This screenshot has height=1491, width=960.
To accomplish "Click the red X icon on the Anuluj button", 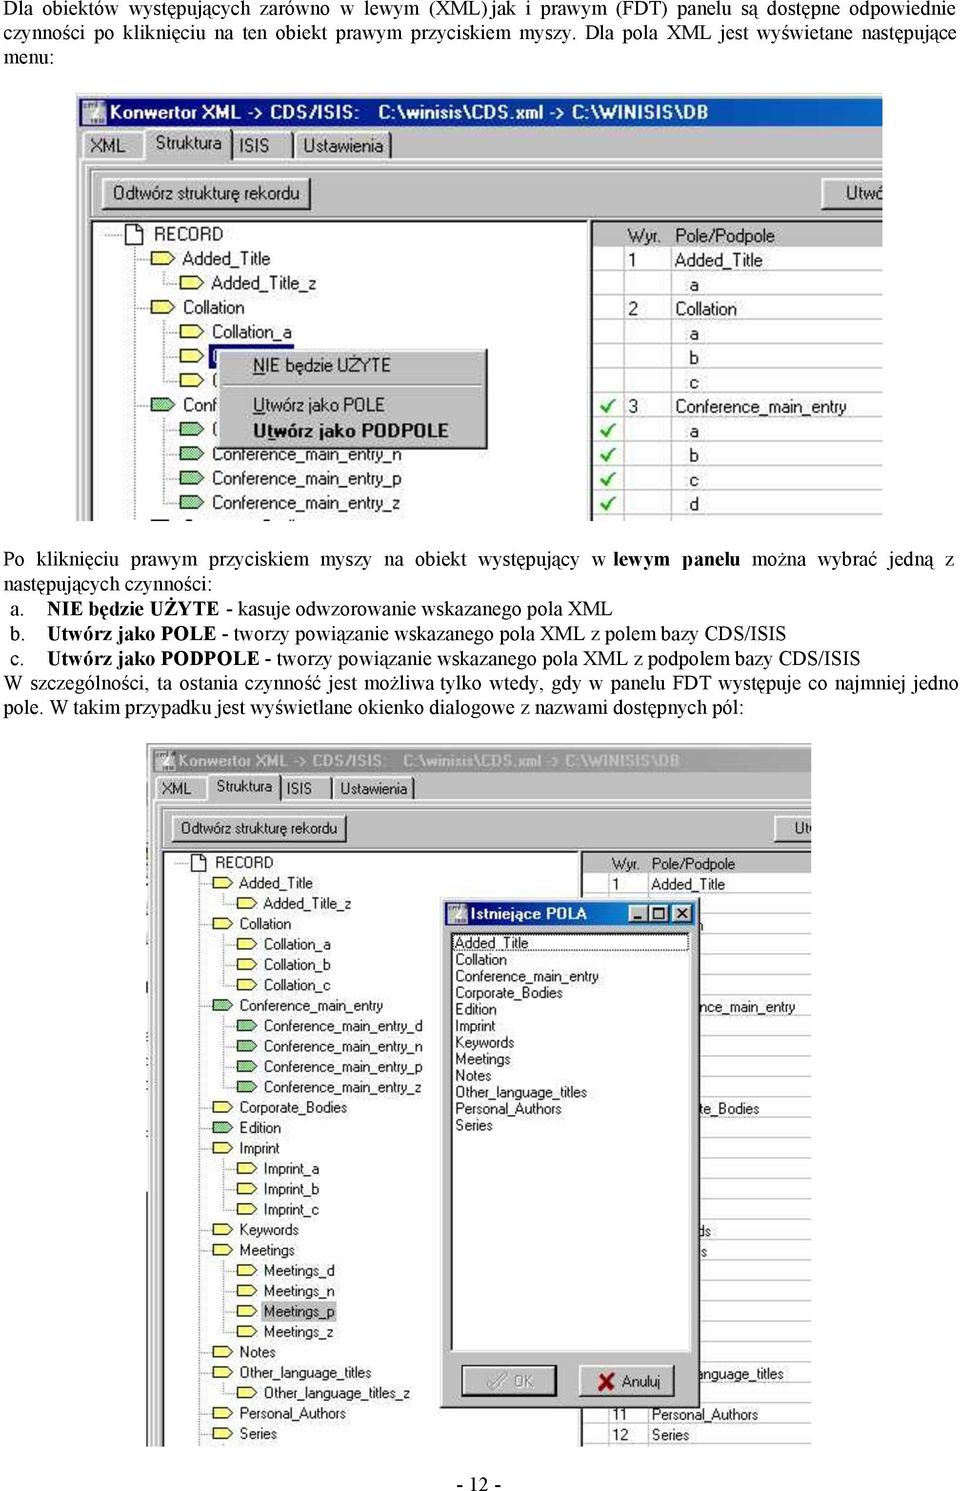I will [x=606, y=1381].
